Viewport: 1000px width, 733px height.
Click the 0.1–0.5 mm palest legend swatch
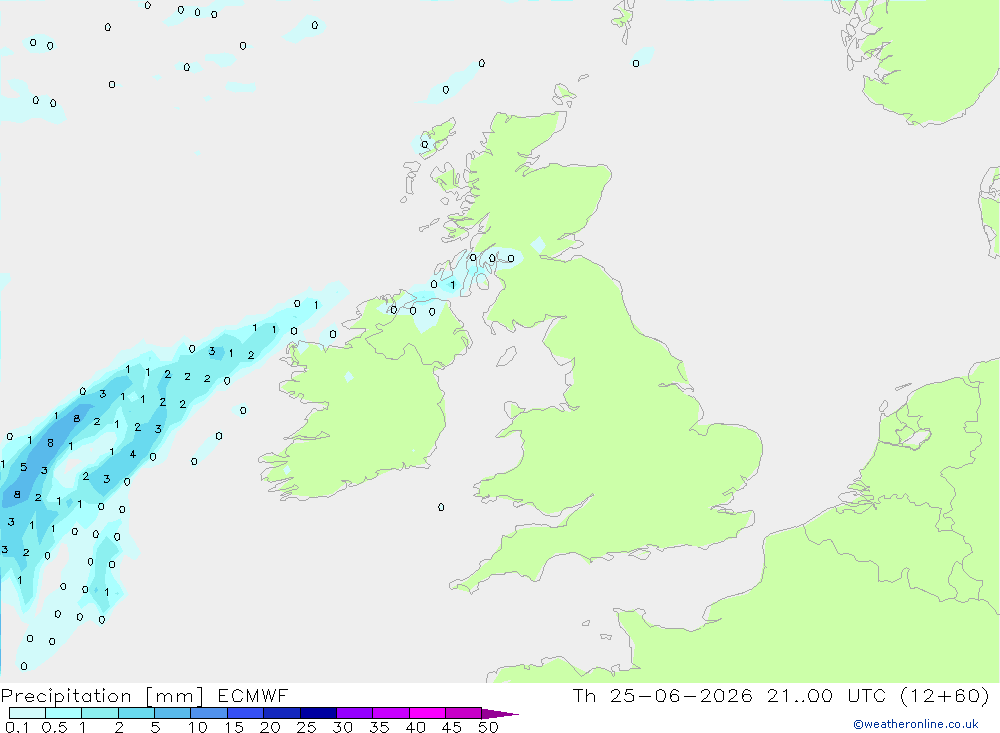[27, 713]
